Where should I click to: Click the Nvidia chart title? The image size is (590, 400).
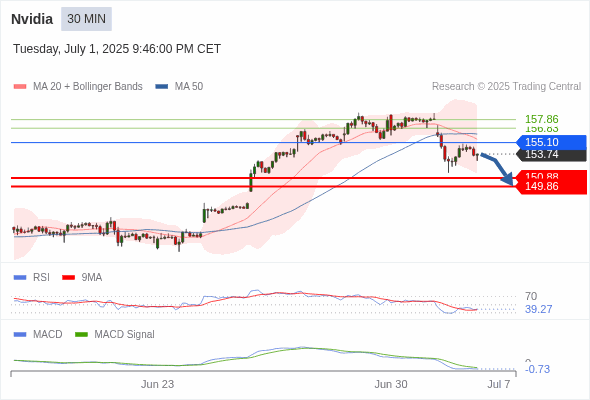(x=32, y=19)
